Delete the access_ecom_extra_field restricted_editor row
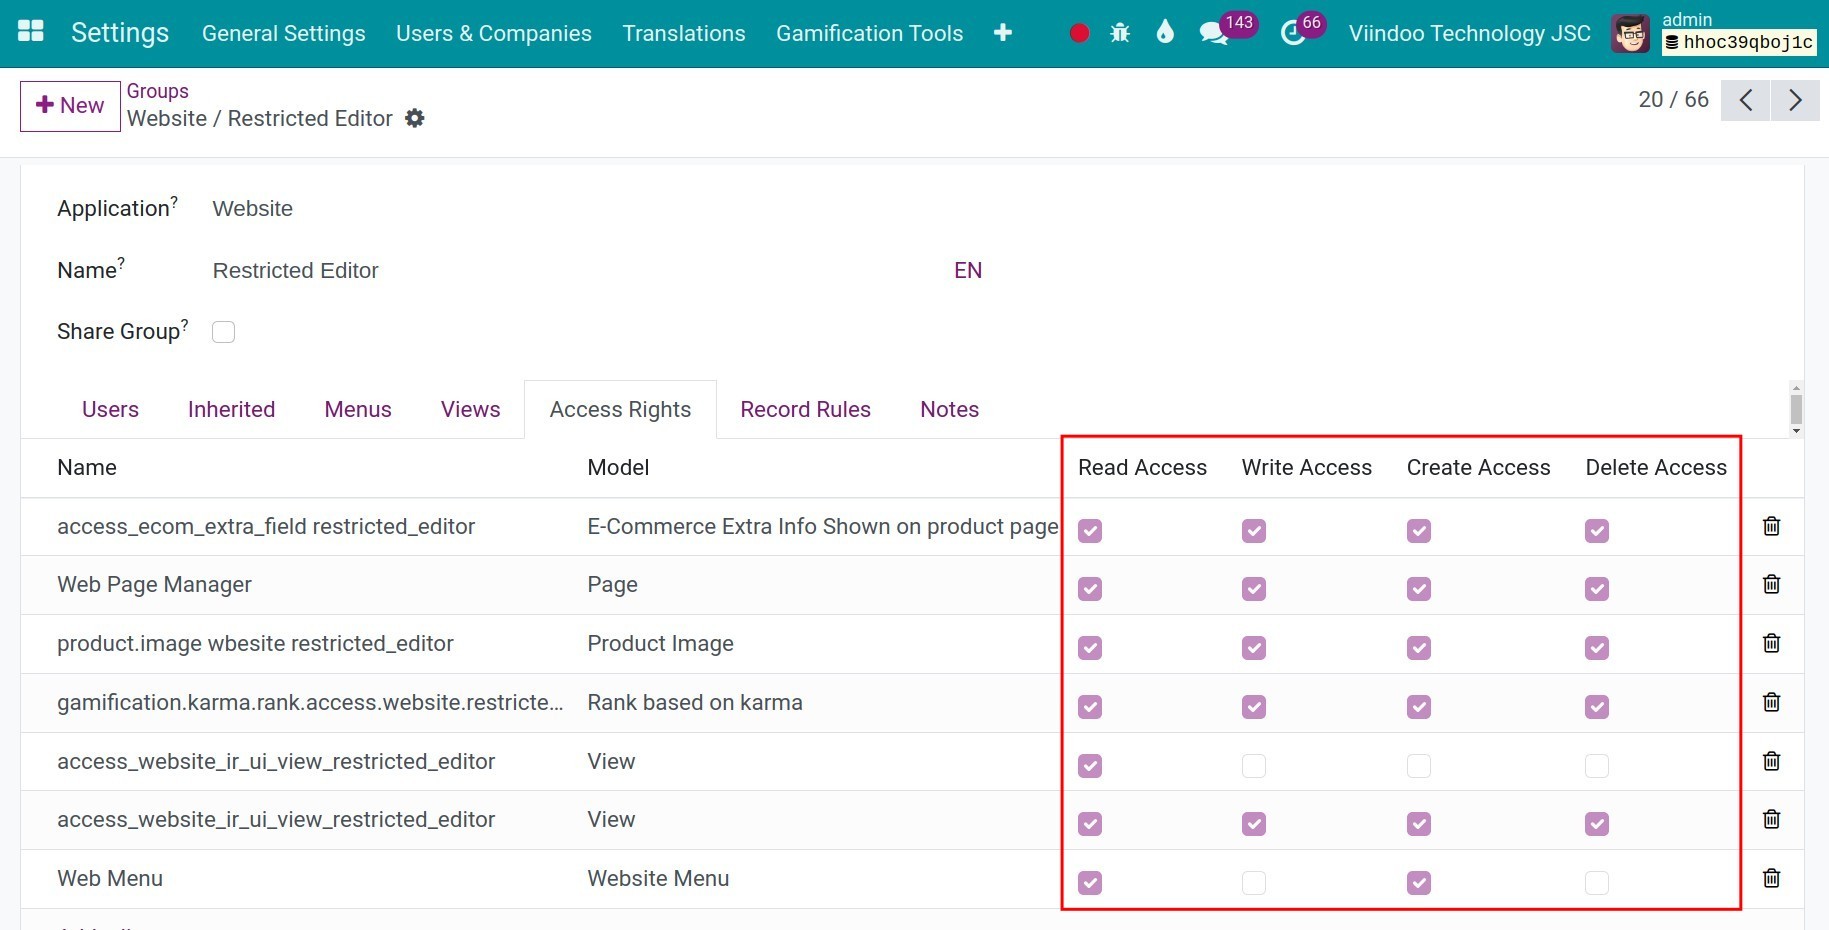The width and height of the screenshot is (1829, 930). [x=1771, y=526]
